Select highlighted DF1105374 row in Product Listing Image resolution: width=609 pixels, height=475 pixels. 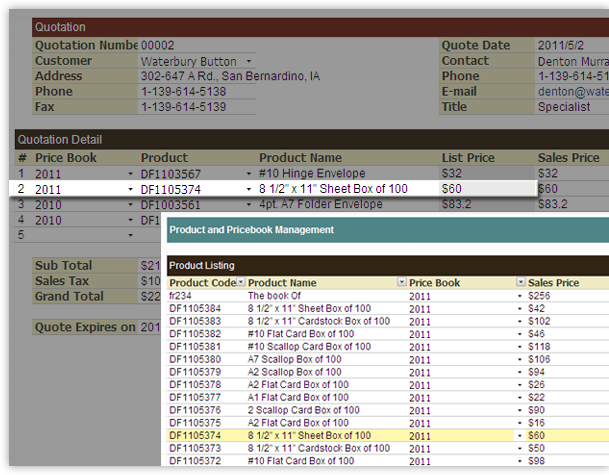click(x=388, y=435)
